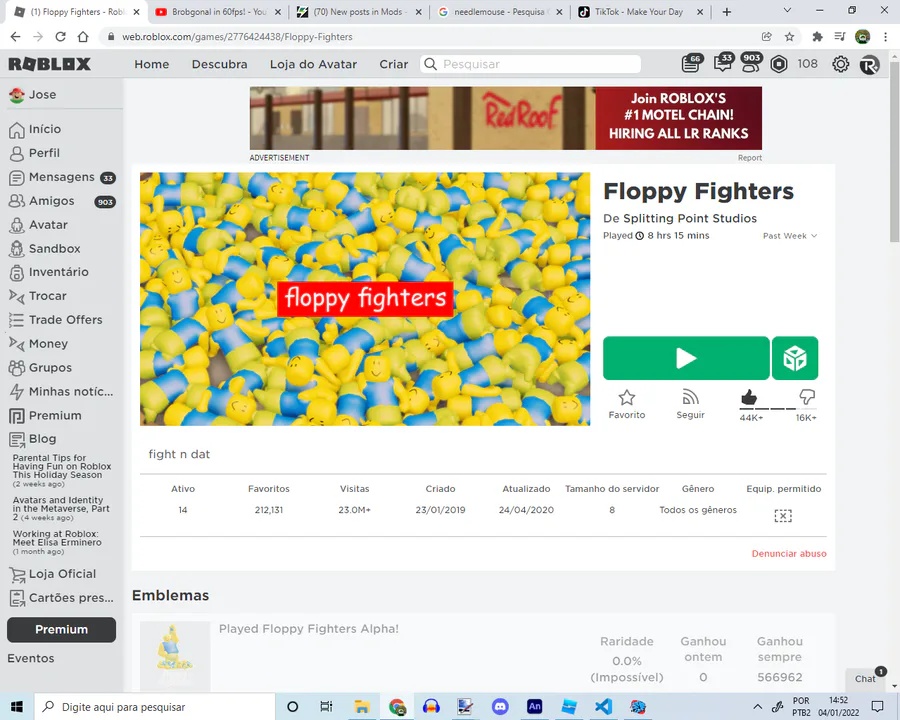Switch to TikTok tab
900x720 pixels.
[640, 12]
